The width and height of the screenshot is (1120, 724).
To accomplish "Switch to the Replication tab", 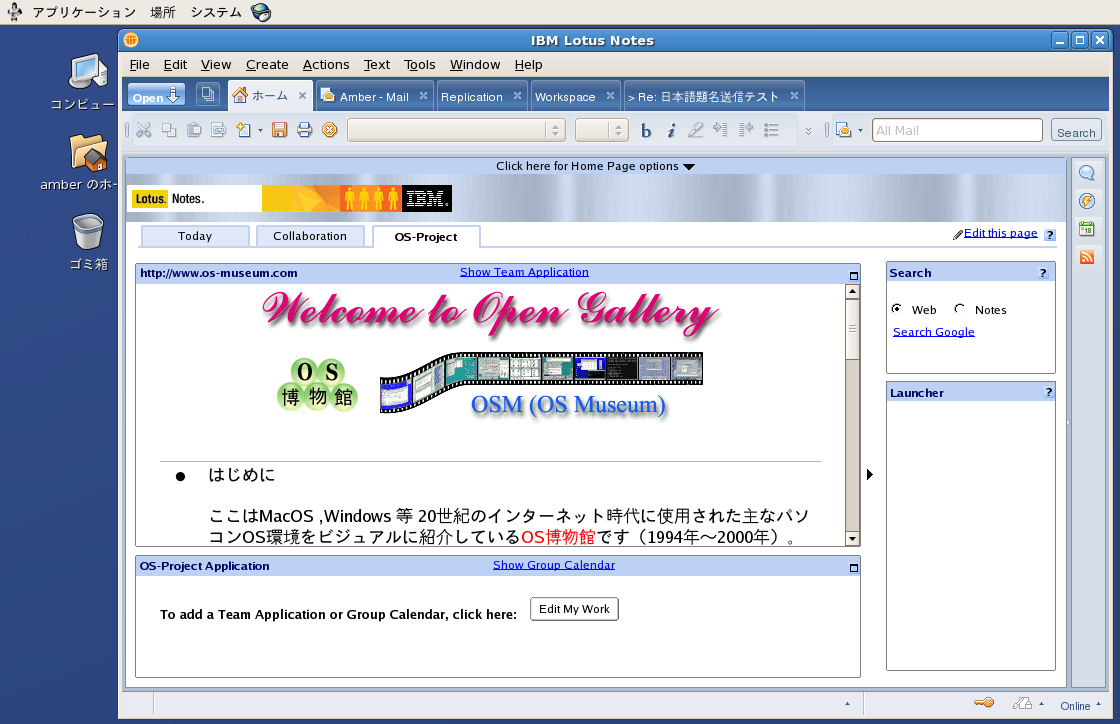I will [x=480, y=96].
